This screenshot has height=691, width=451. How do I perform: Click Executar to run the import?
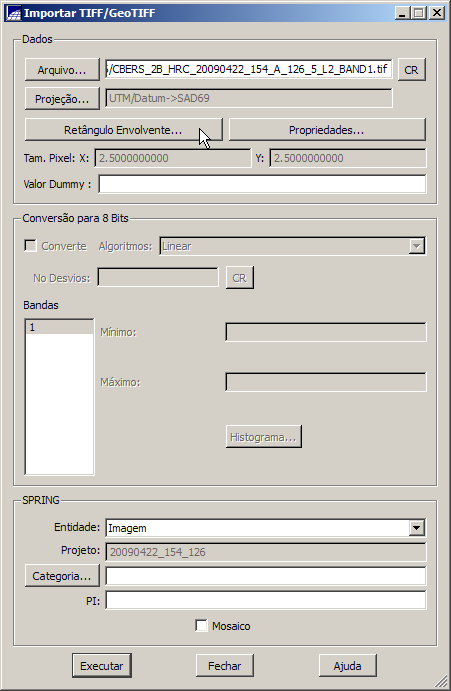tap(102, 665)
